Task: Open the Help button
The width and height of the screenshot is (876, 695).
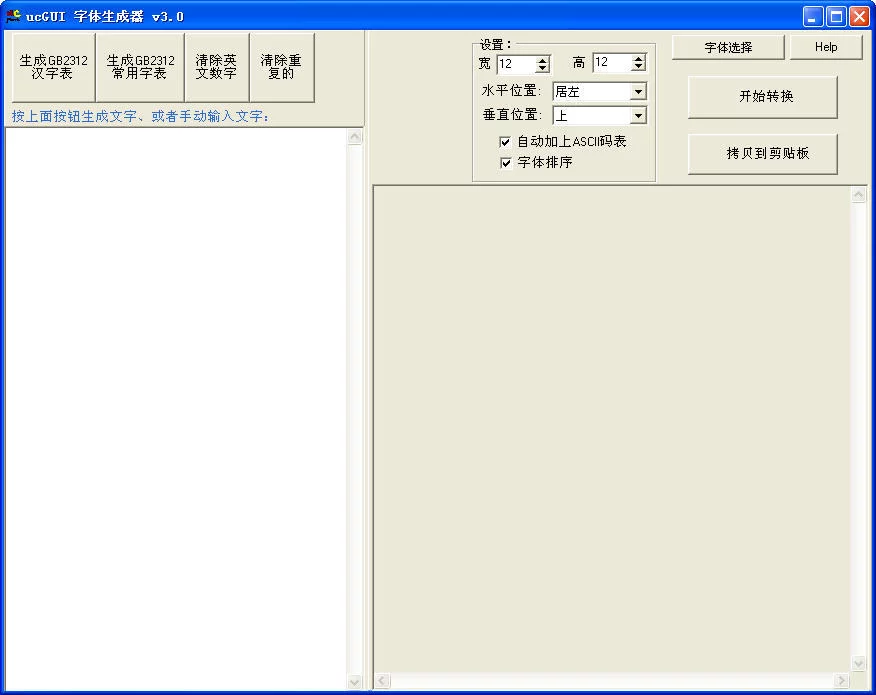Action: click(825, 47)
